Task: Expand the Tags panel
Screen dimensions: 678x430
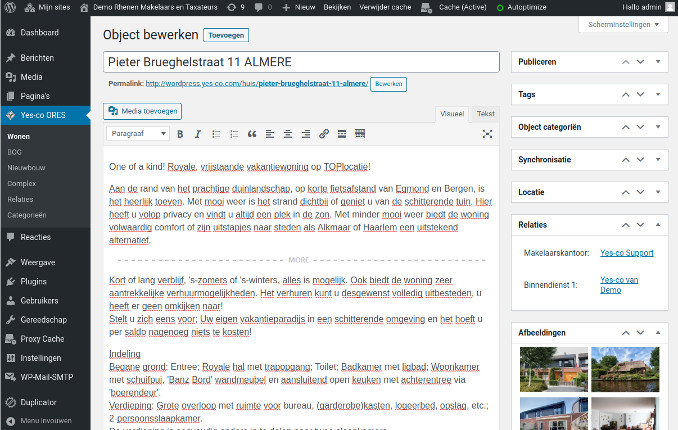Action: [658, 94]
